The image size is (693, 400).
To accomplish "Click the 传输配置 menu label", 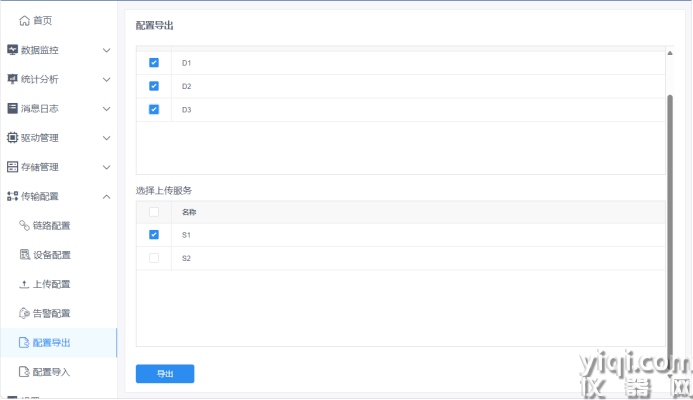I will [x=39, y=196].
